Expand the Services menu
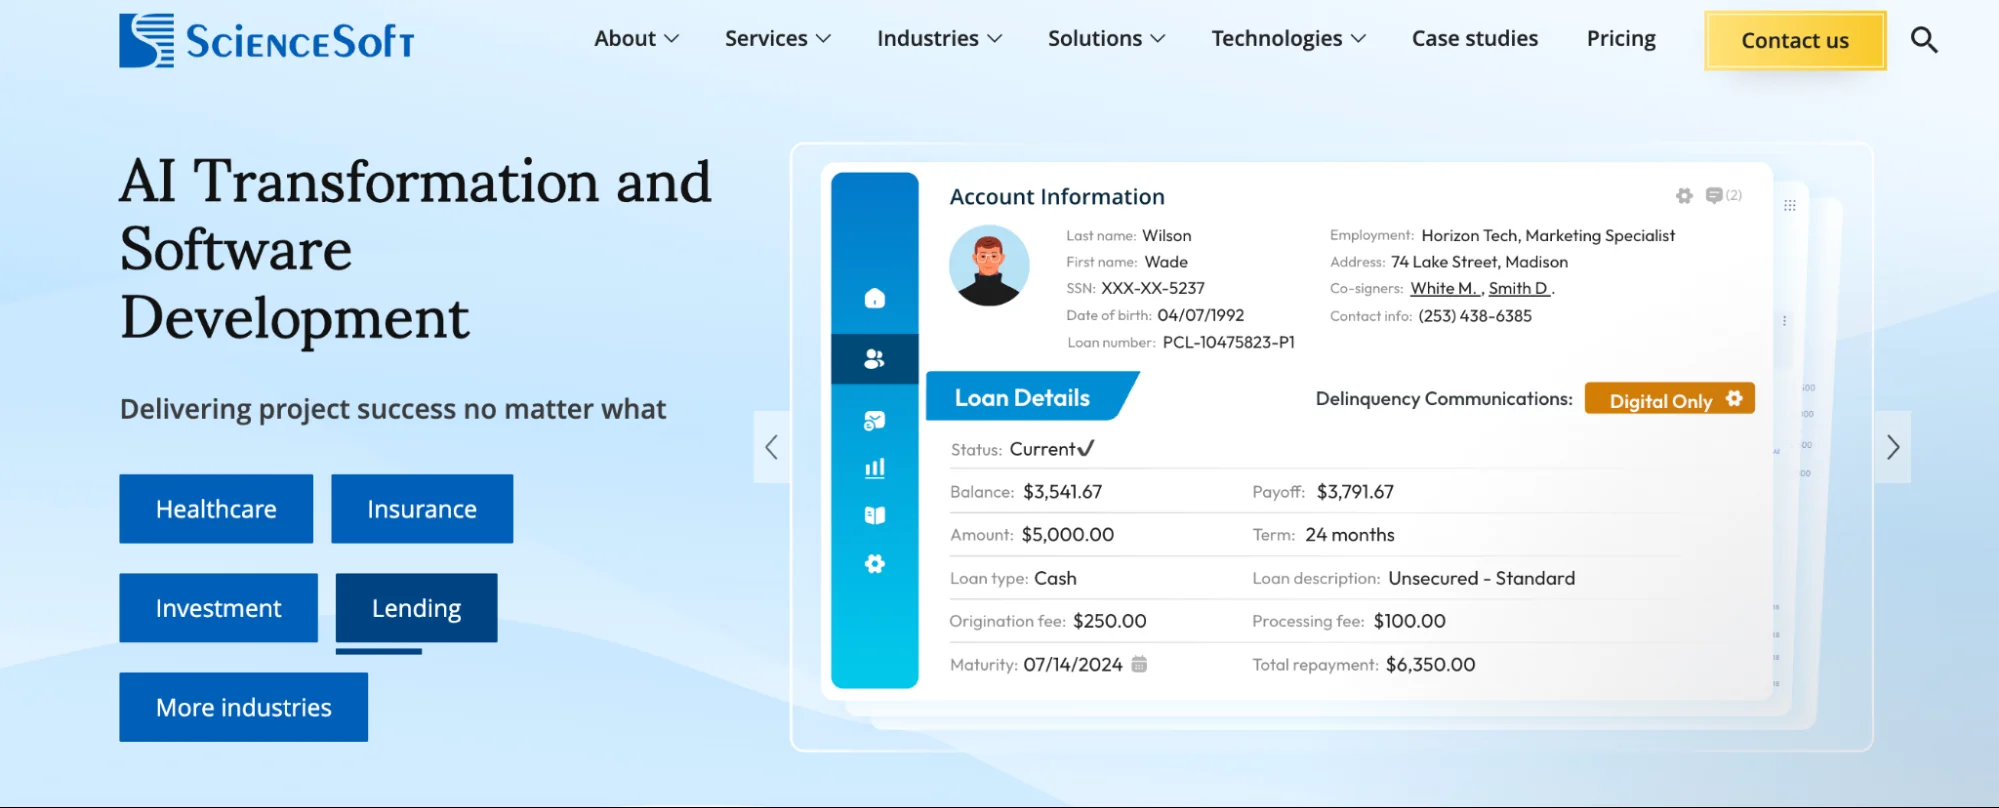The height and width of the screenshot is (808, 1999). tap(778, 39)
